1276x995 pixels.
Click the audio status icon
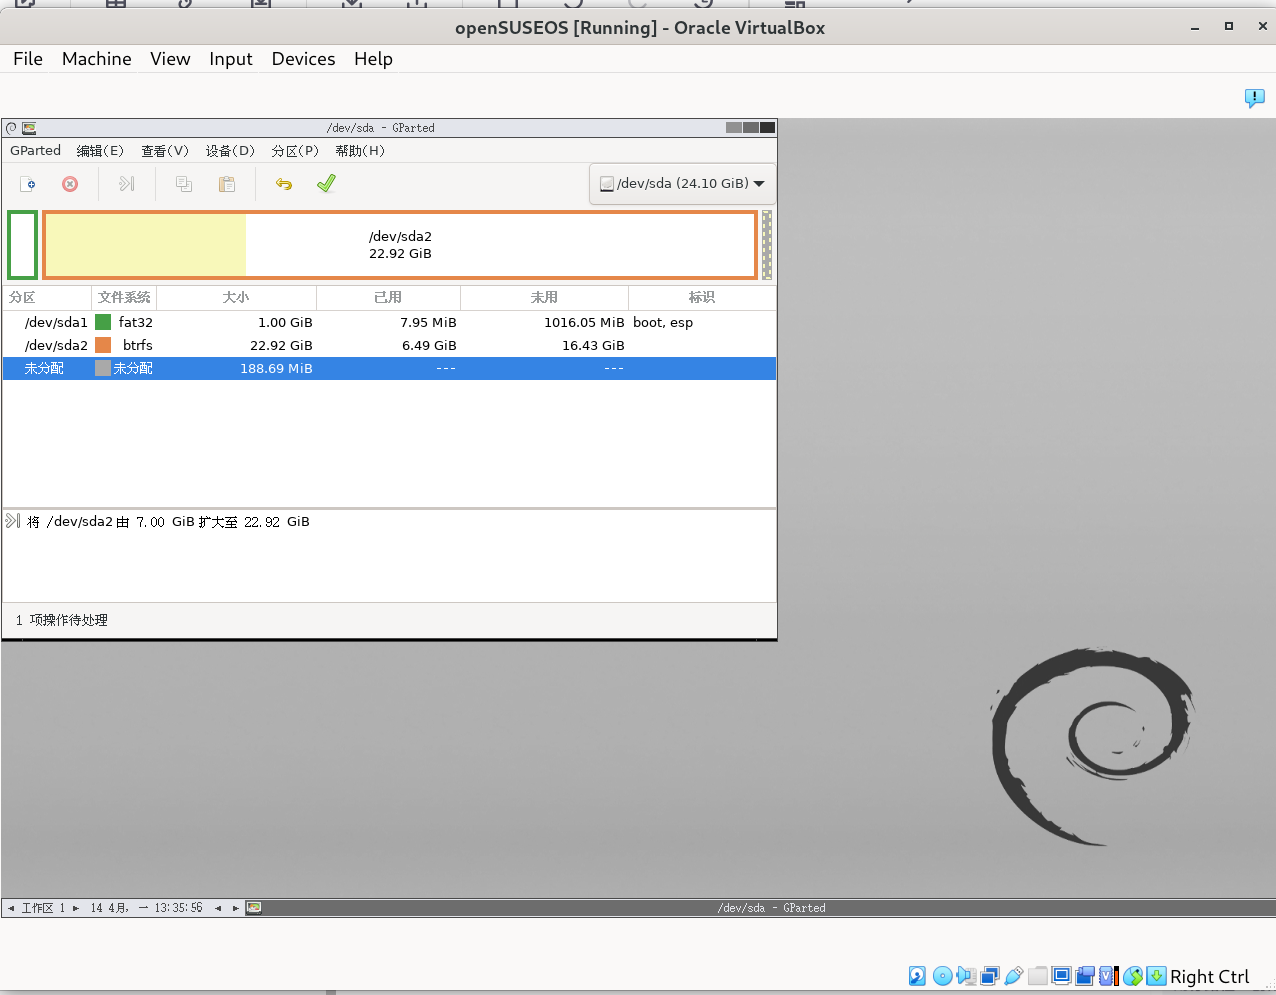pos(966,976)
